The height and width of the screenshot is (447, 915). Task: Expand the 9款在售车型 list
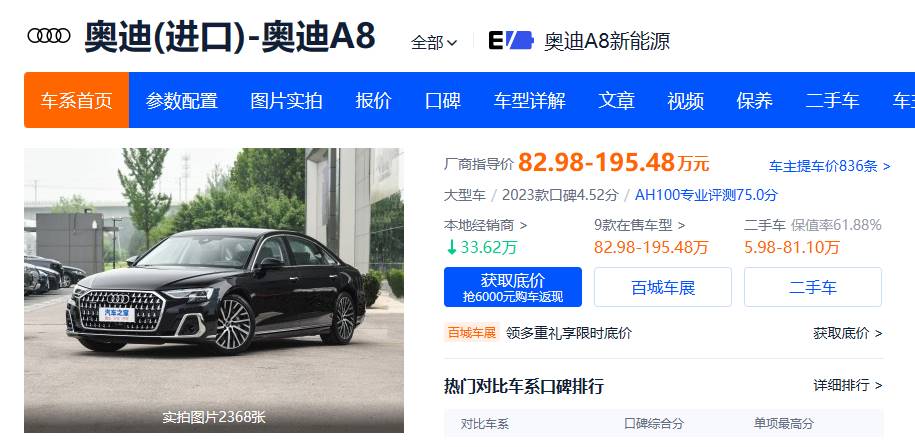pyautogui.click(x=640, y=225)
